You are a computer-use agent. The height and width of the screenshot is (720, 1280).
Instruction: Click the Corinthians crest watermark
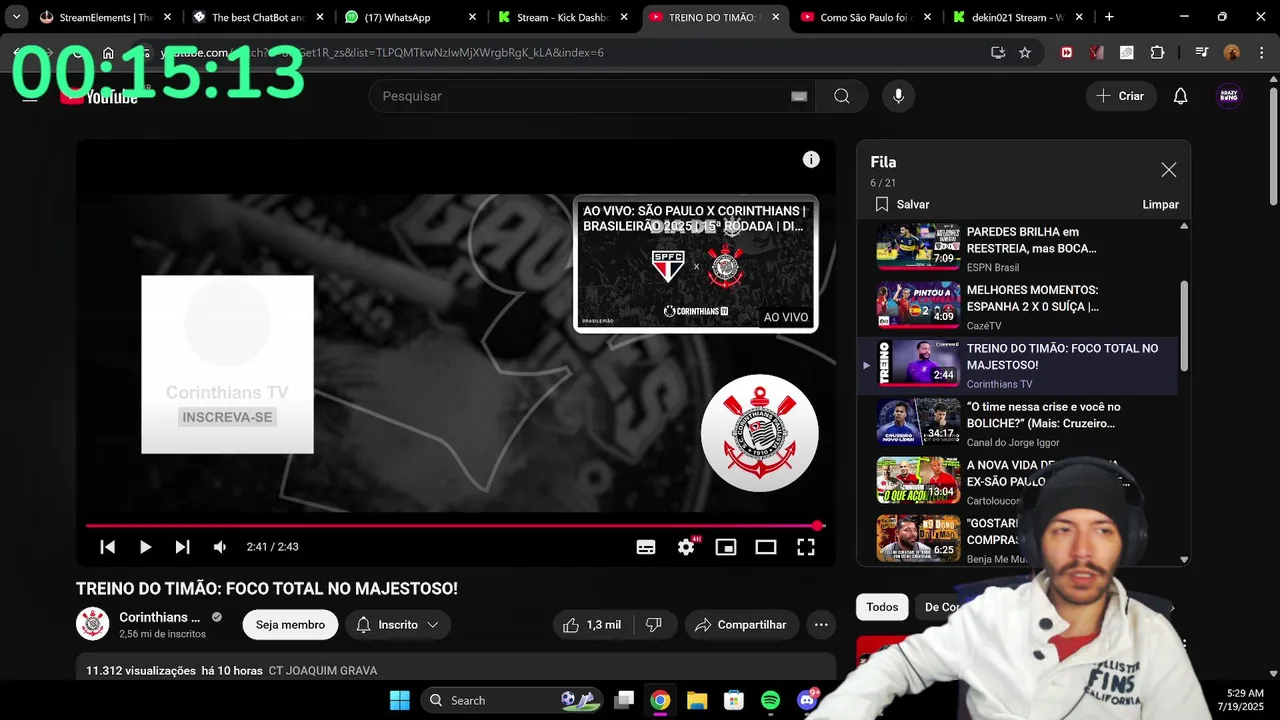(760, 433)
